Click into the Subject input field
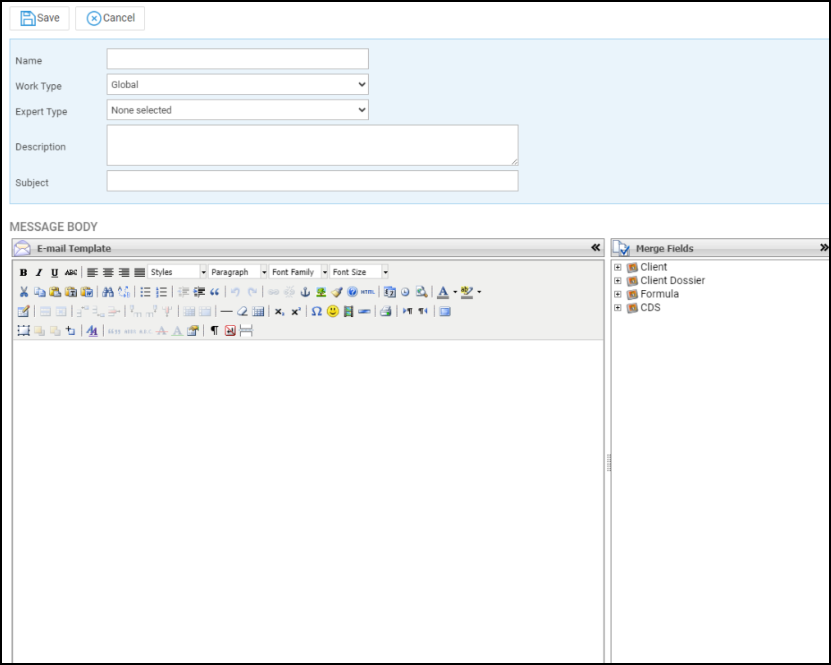The height and width of the screenshot is (665, 831). (312, 181)
